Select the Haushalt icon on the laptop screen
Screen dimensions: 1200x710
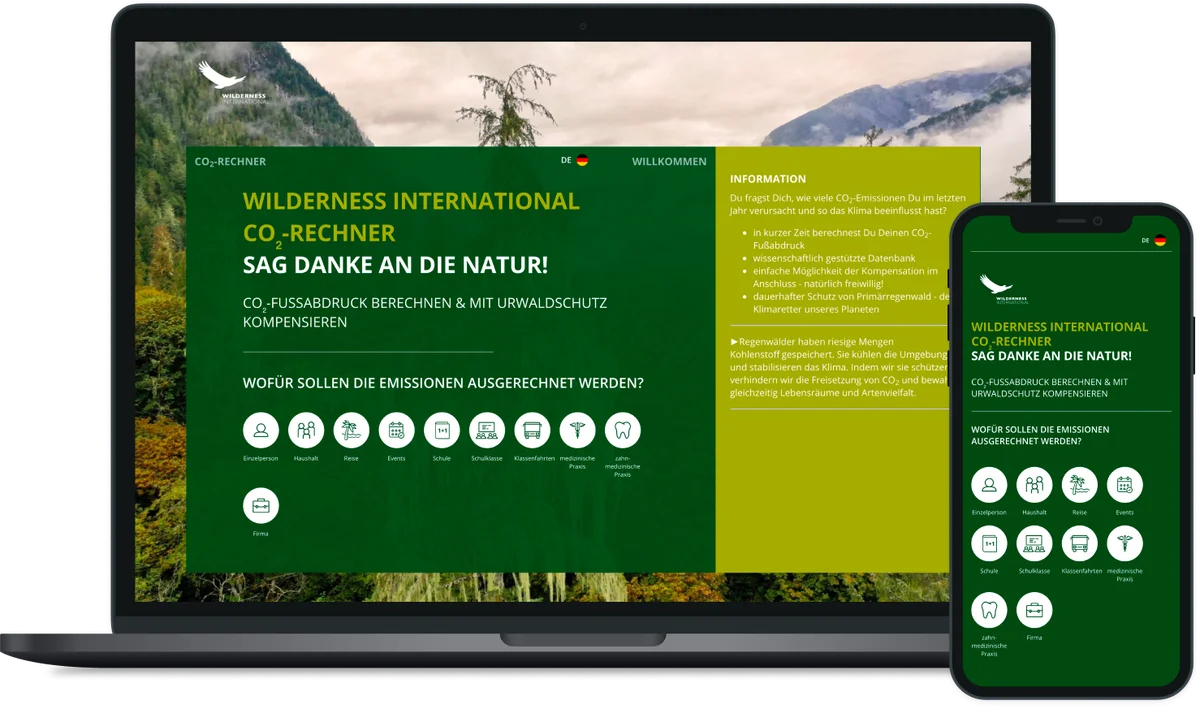(x=306, y=430)
